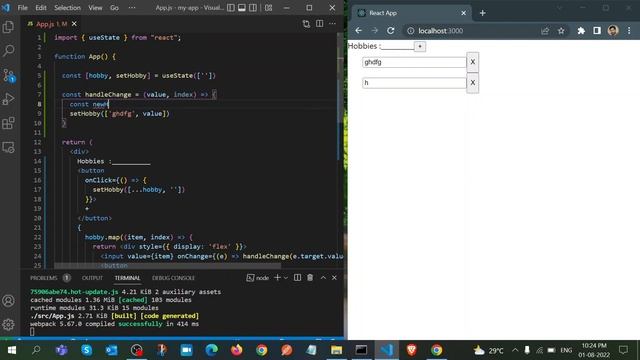
Task: Open the Accounts menu in VS Code
Action: pyautogui.click(x=8, y=301)
